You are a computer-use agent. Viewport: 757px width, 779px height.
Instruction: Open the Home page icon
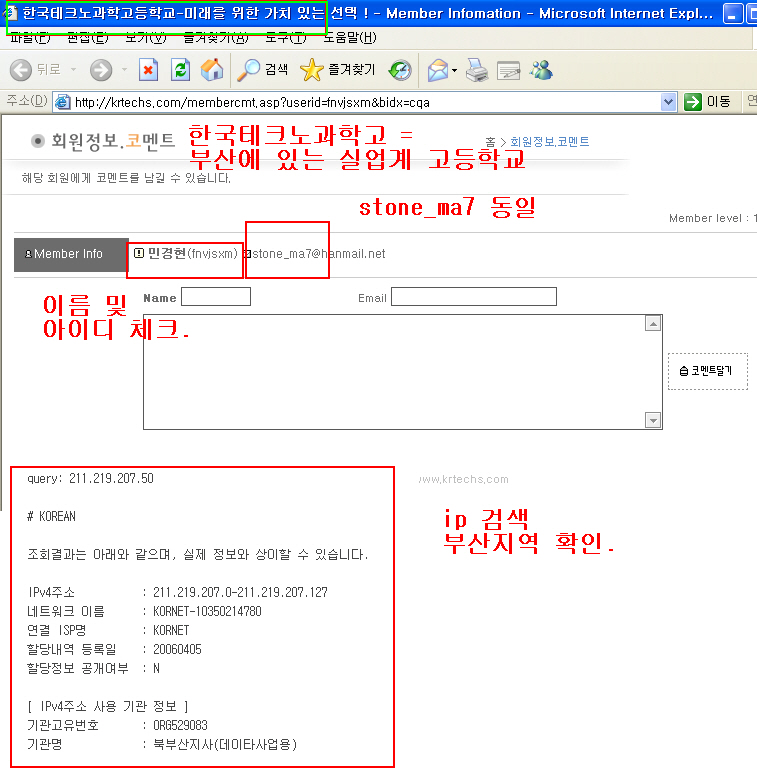tap(212, 70)
